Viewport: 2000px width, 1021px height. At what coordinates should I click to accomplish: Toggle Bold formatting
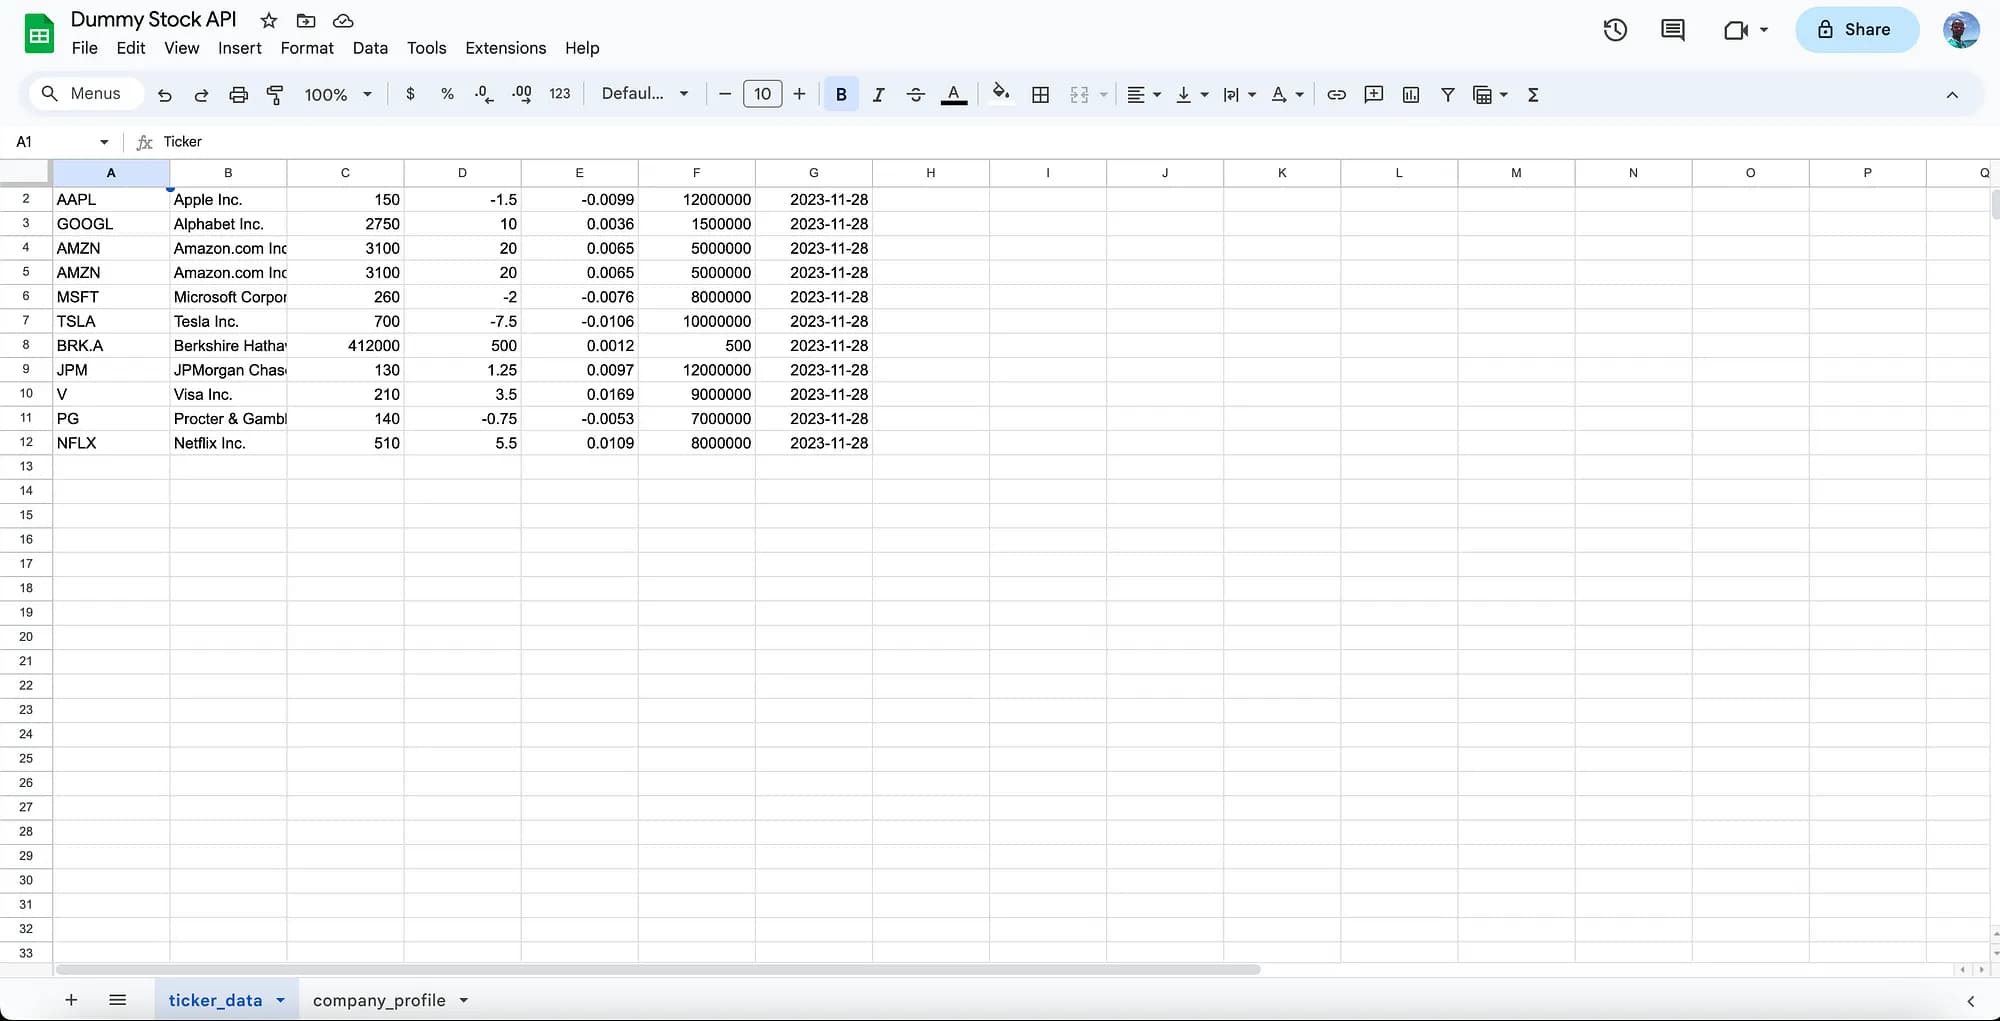[841, 94]
